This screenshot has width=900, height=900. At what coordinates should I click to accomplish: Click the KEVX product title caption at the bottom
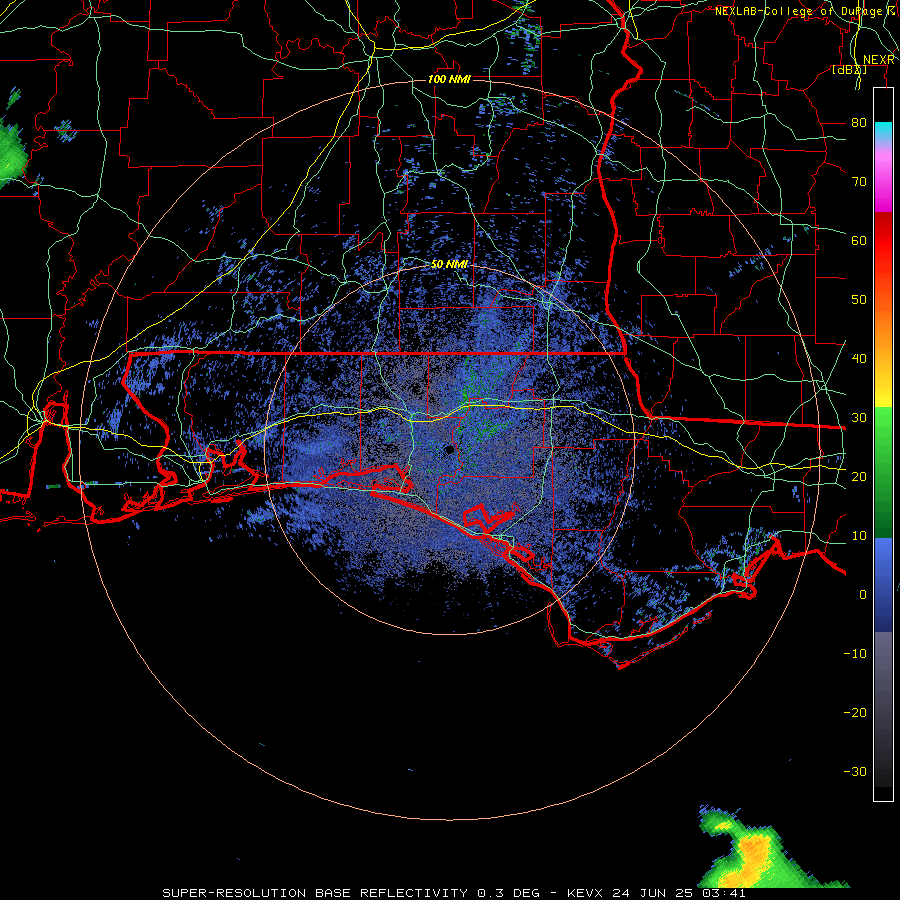(453, 893)
